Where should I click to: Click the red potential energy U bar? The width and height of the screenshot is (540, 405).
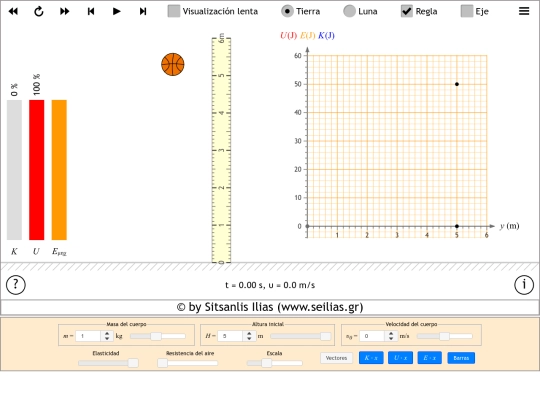37,170
